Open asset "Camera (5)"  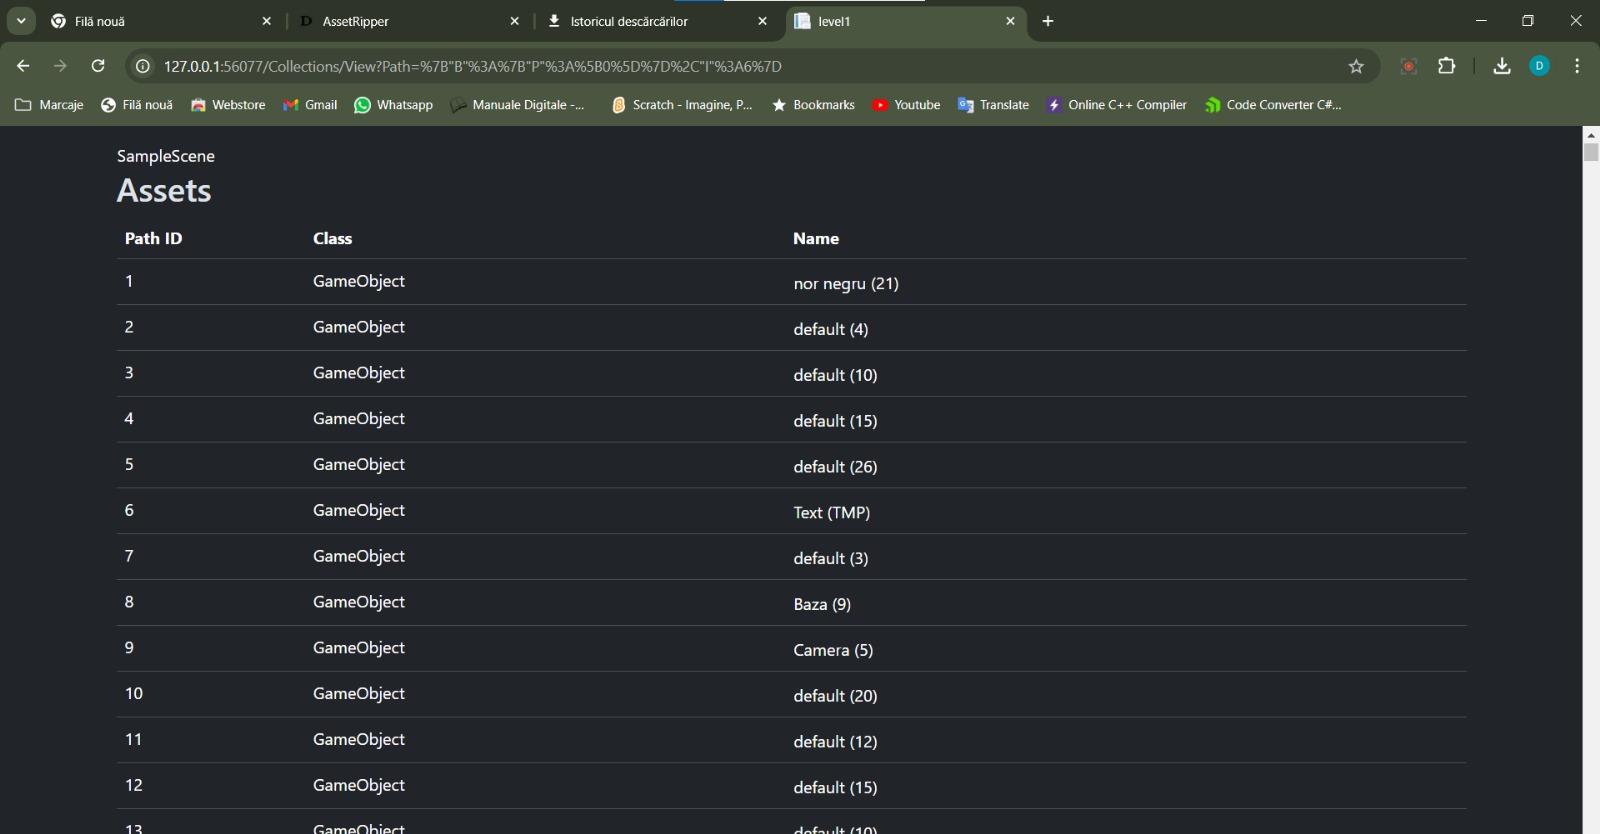(x=833, y=650)
